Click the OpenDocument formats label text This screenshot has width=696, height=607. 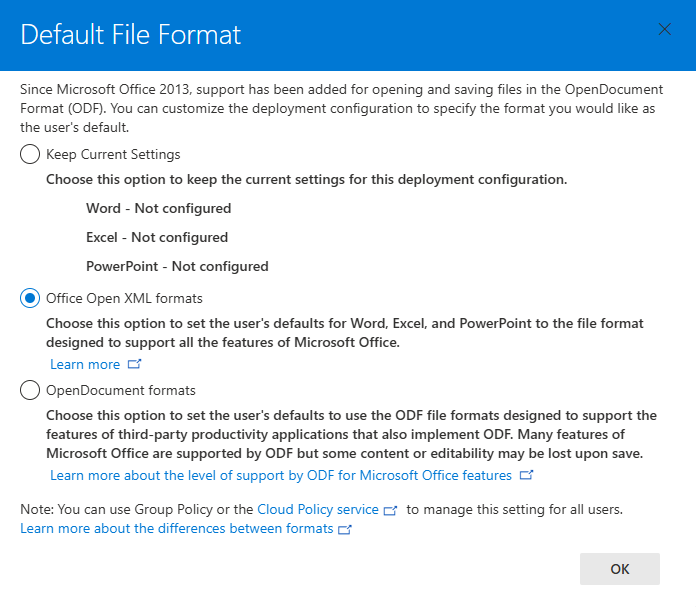point(121,390)
